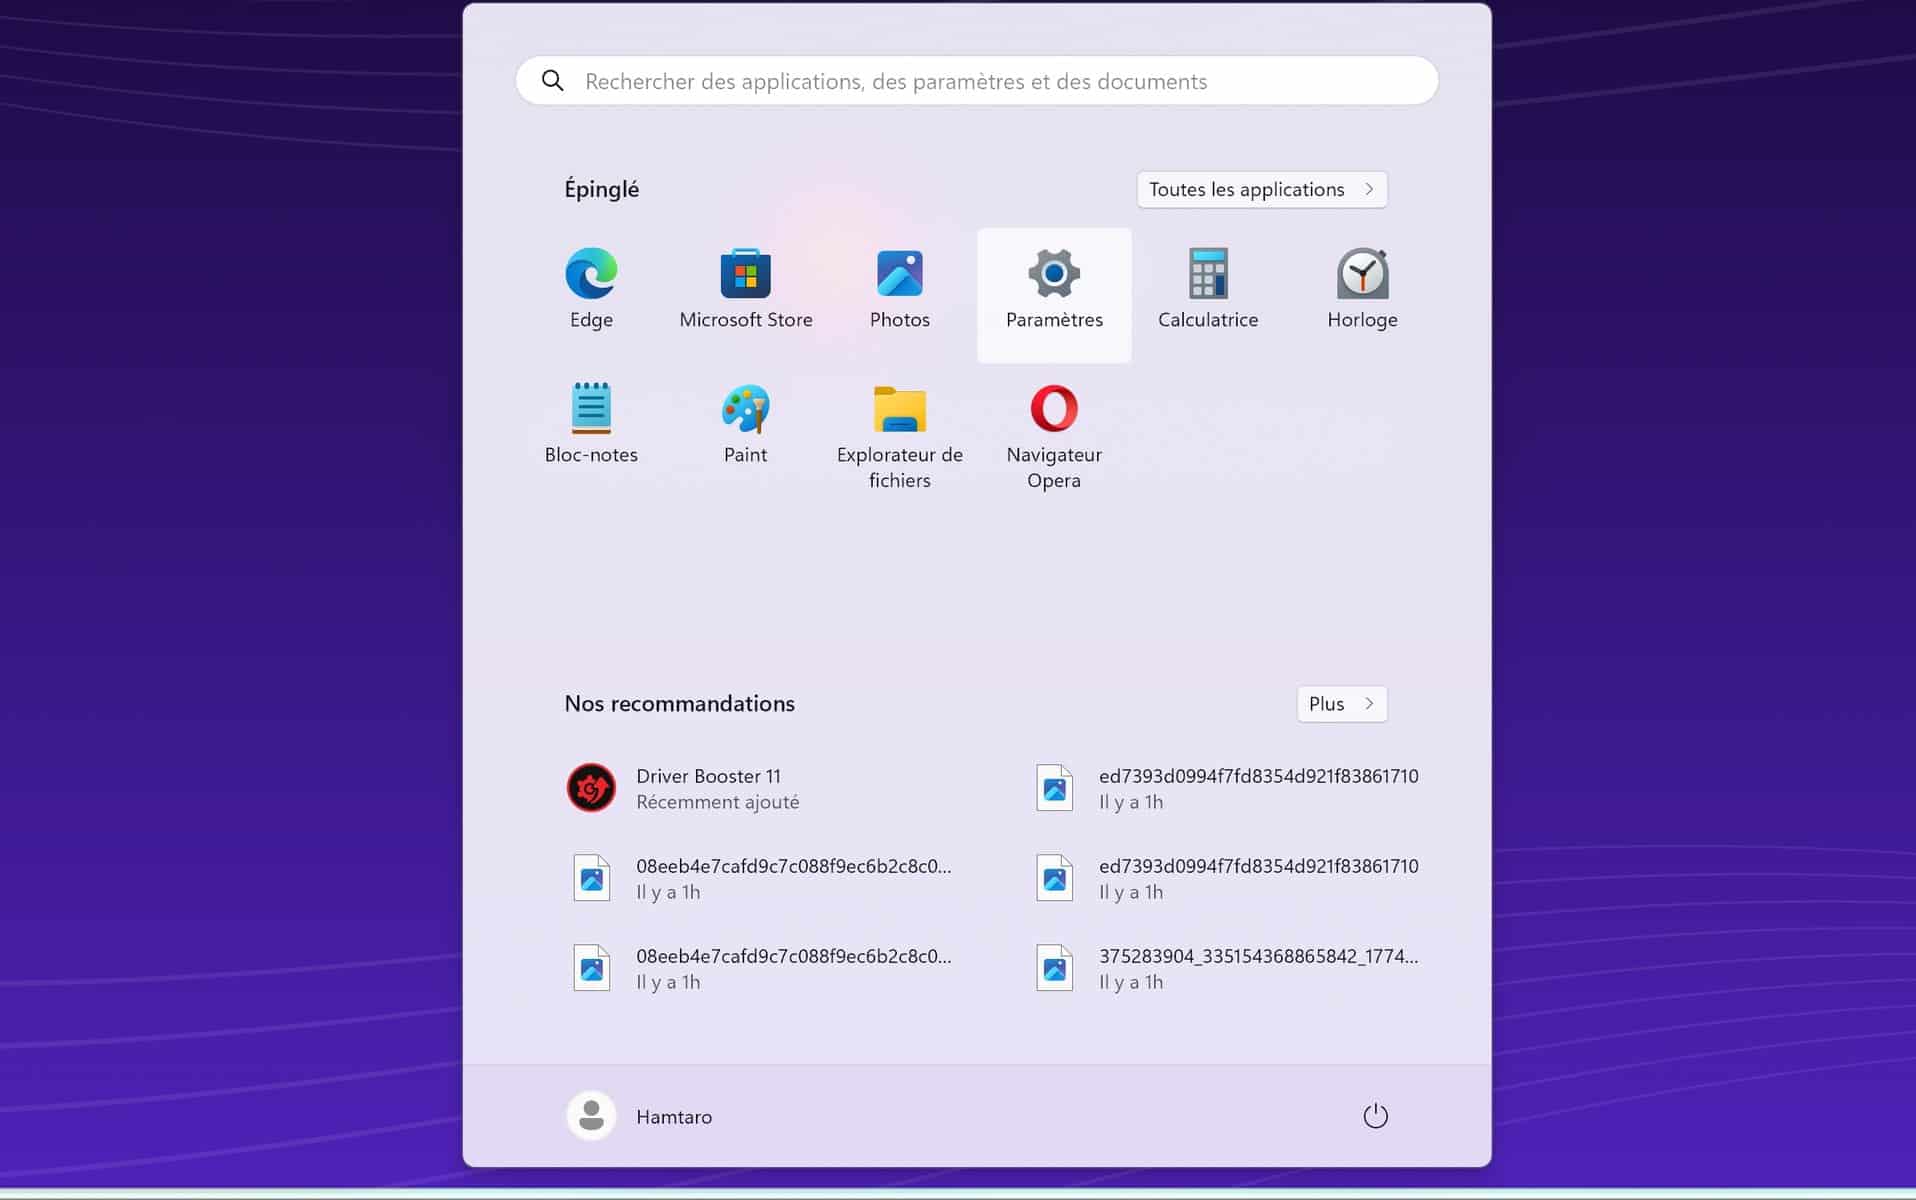This screenshot has height=1200, width=1916.
Task: Click the power button icon
Action: coord(1375,1116)
